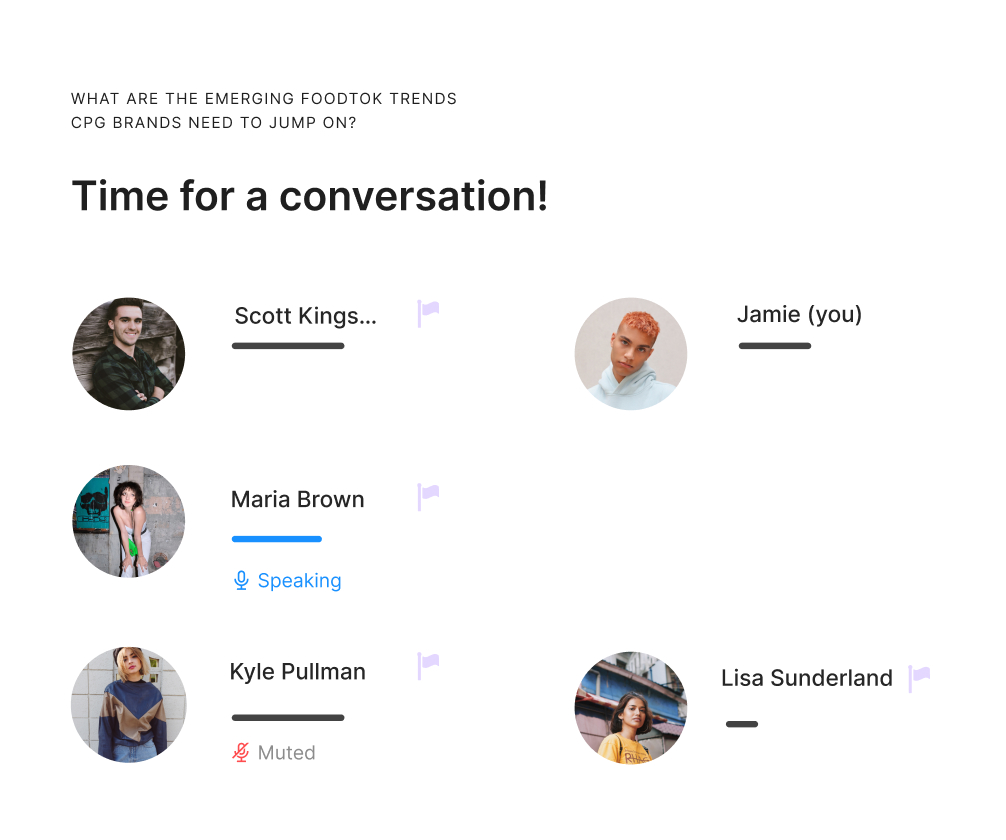Image resolution: width=1006 pixels, height=840 pixels.
Task: Click the Kyle Pullman name text
Action: (298, 672)
